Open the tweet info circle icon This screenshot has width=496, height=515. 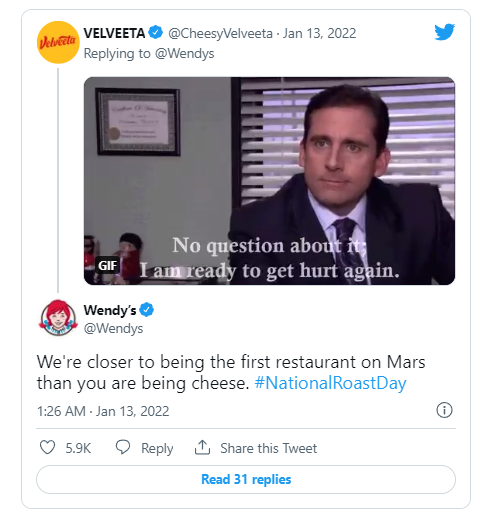coord(444,410)
